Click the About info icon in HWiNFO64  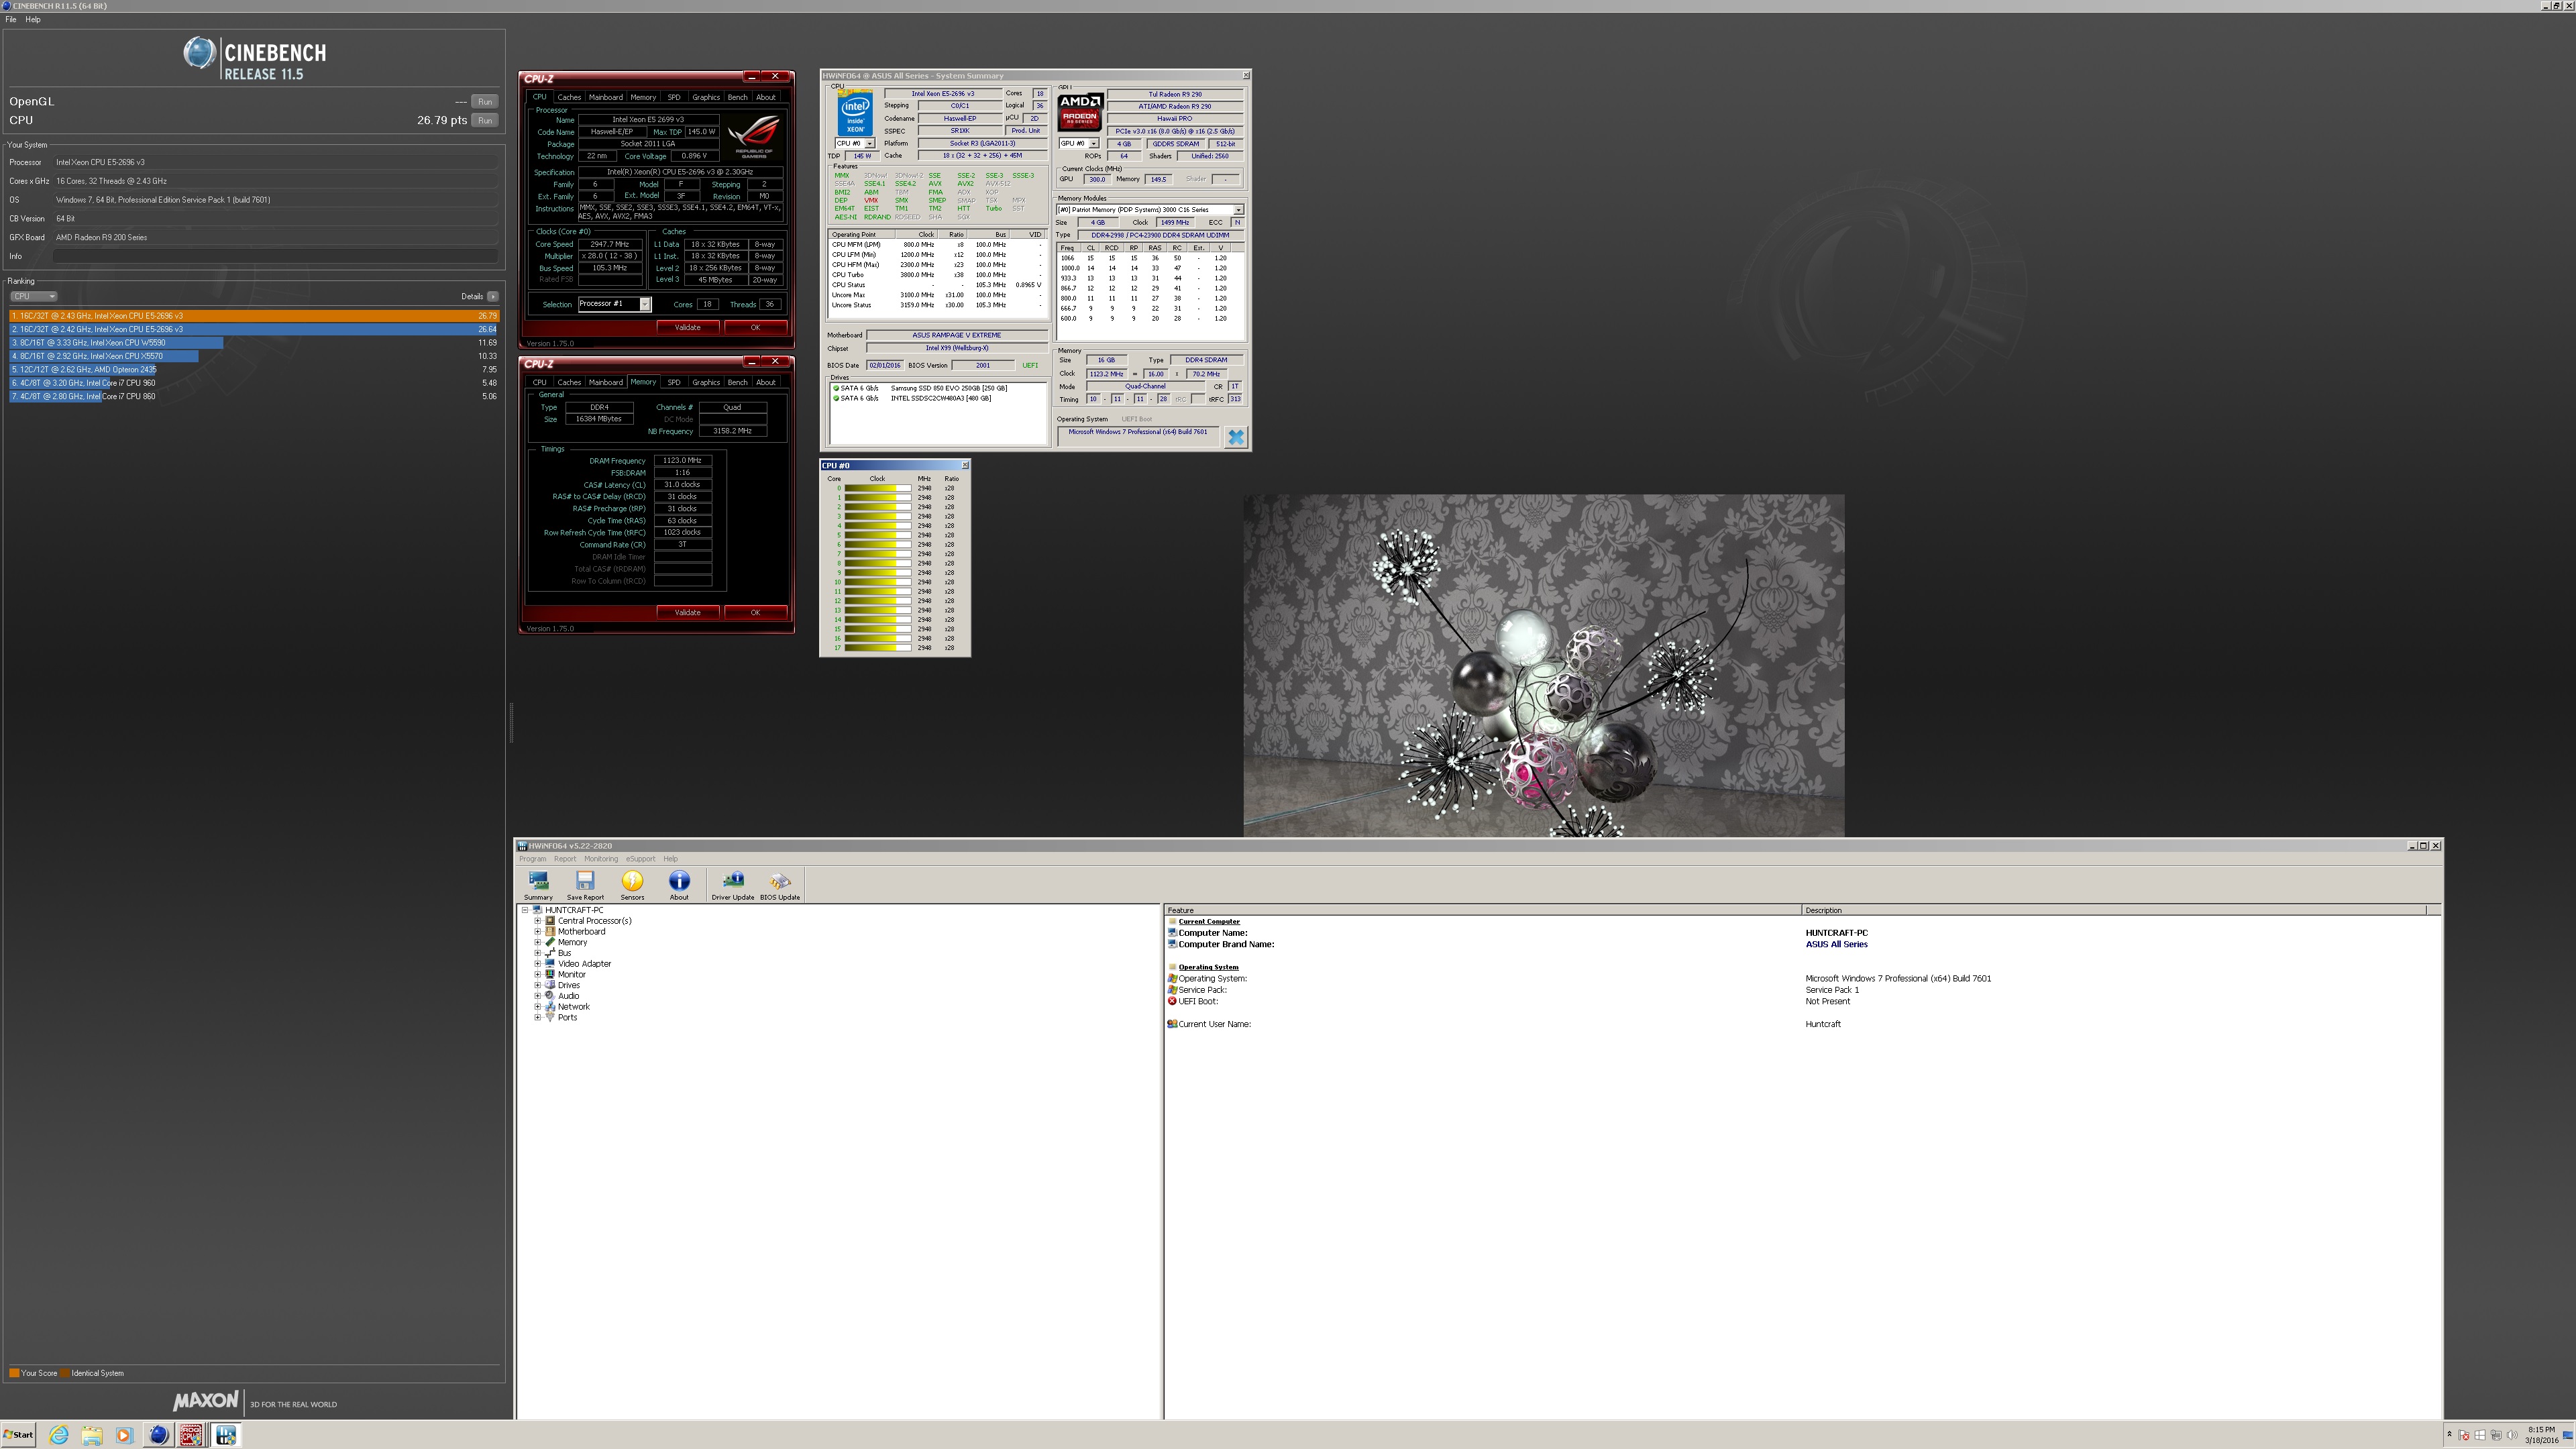click(x=679, y=884)
